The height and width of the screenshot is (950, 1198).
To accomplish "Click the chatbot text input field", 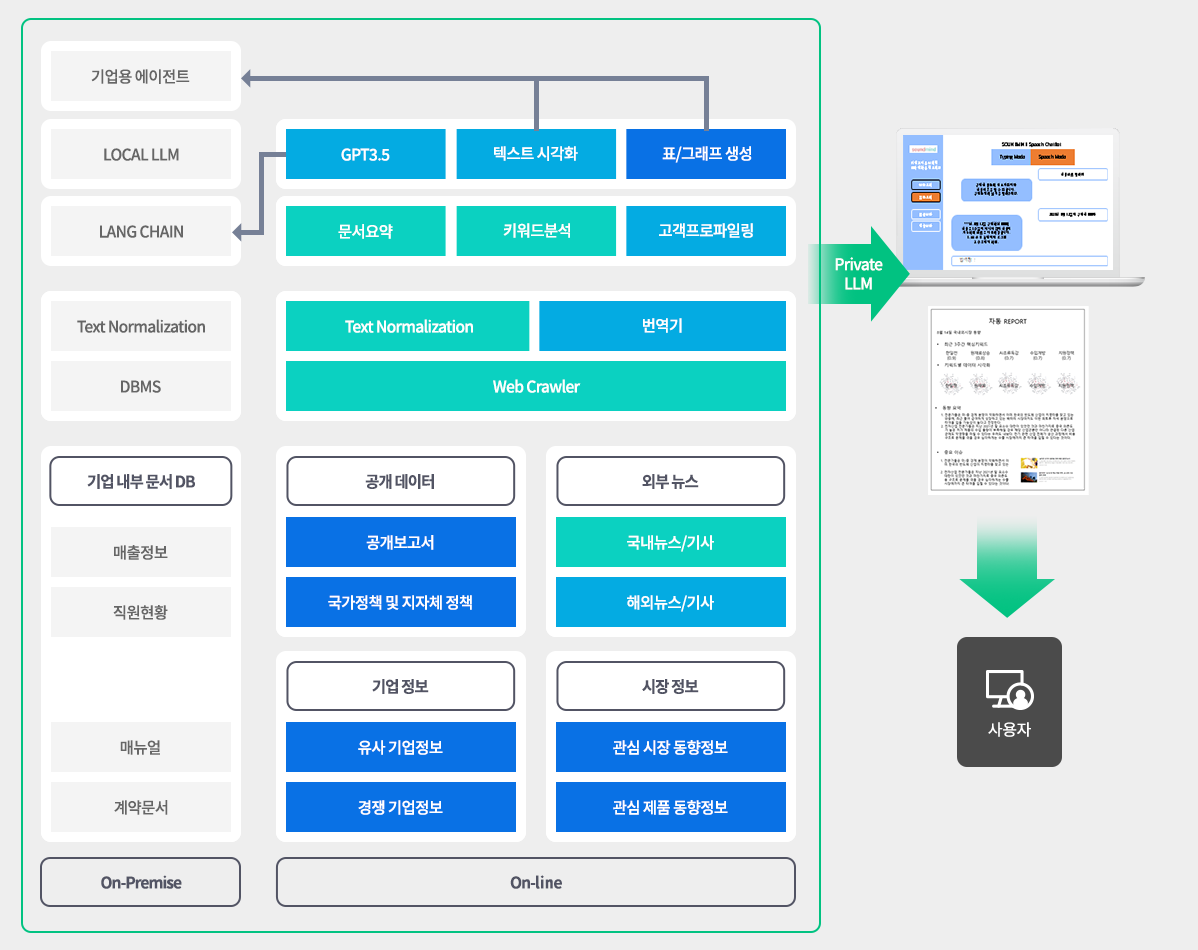I will 1028,260.
